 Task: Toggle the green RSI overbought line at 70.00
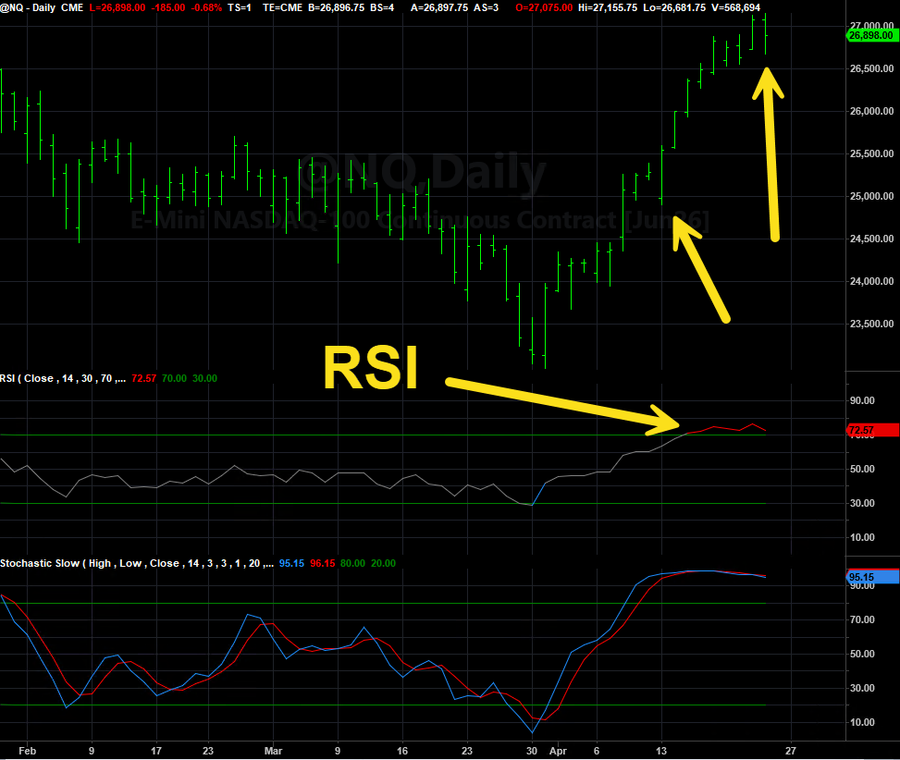tap(400, 434)
